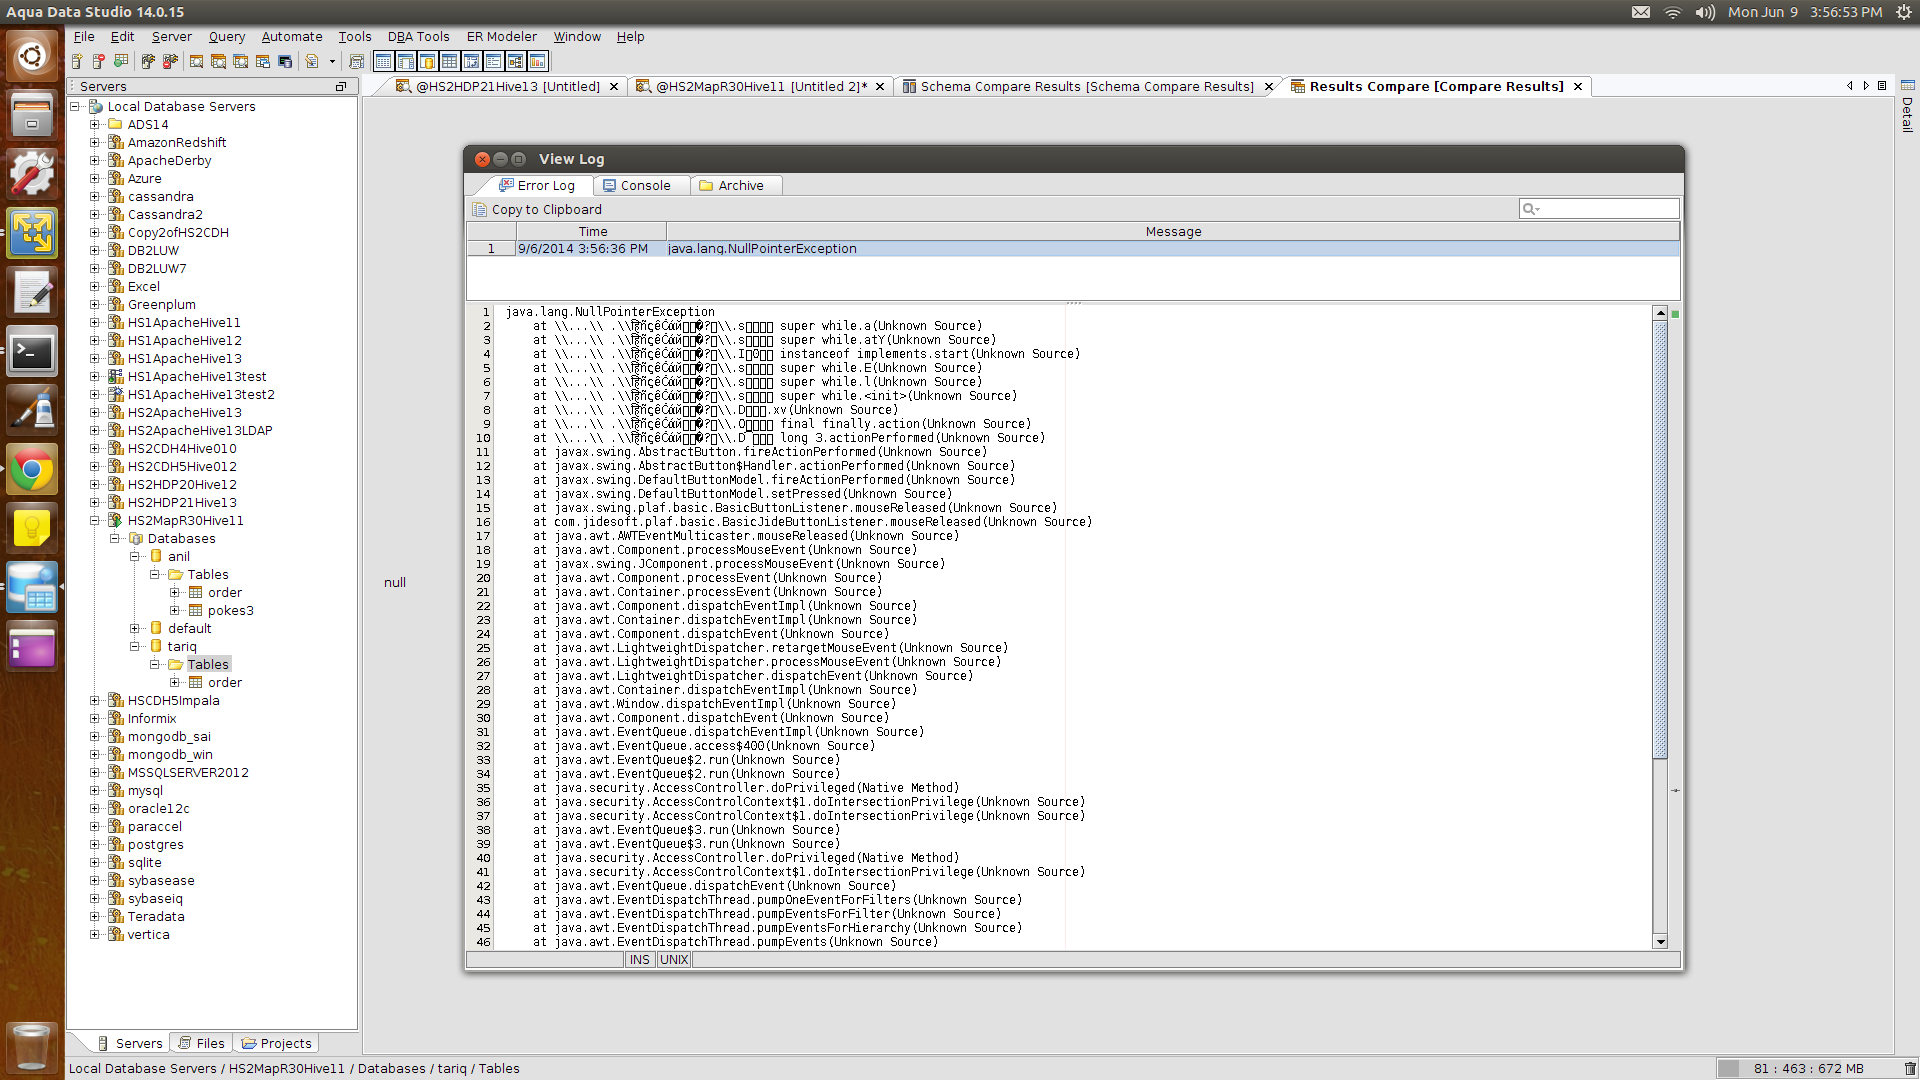Open the Query Analyzer toolbar icon

(197, 62)
